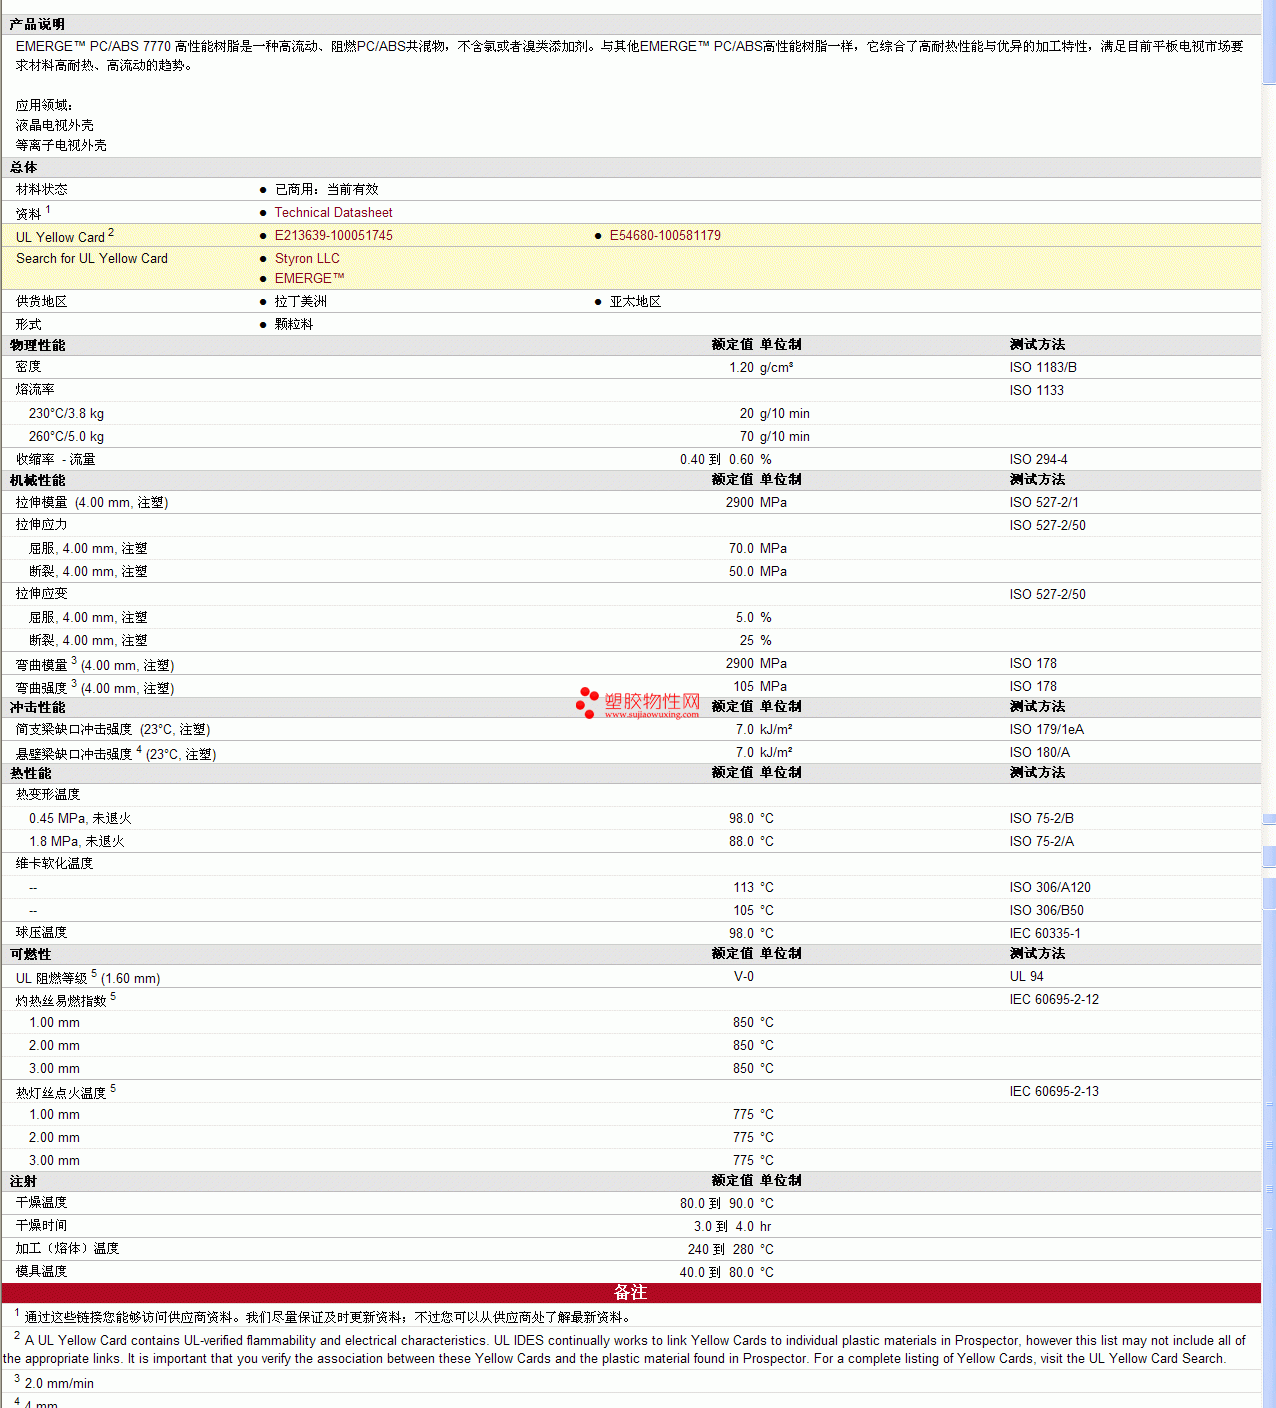Select test method ISO 294-4
The height and width of the screenshot is (1408, 1276).
(x=1038, y=459)
